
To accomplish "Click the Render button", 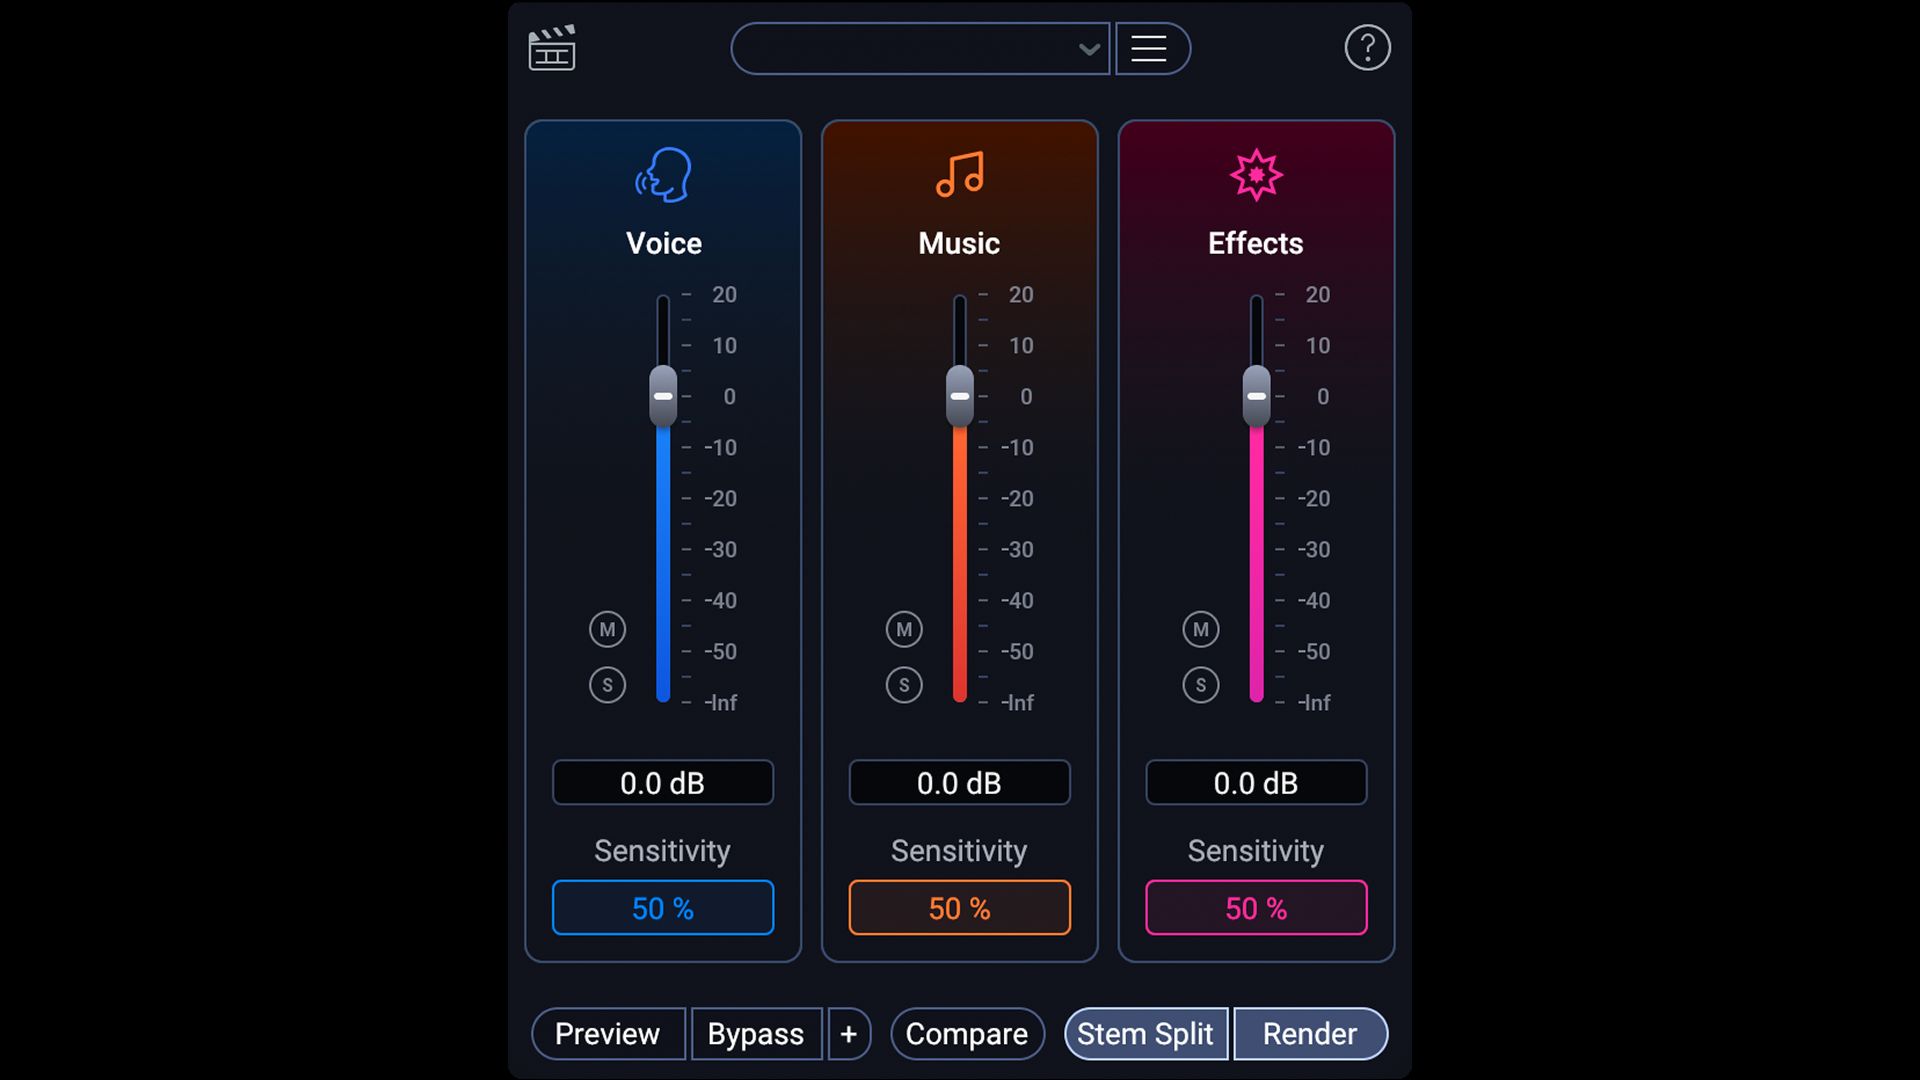I will coord(1310,1034).
